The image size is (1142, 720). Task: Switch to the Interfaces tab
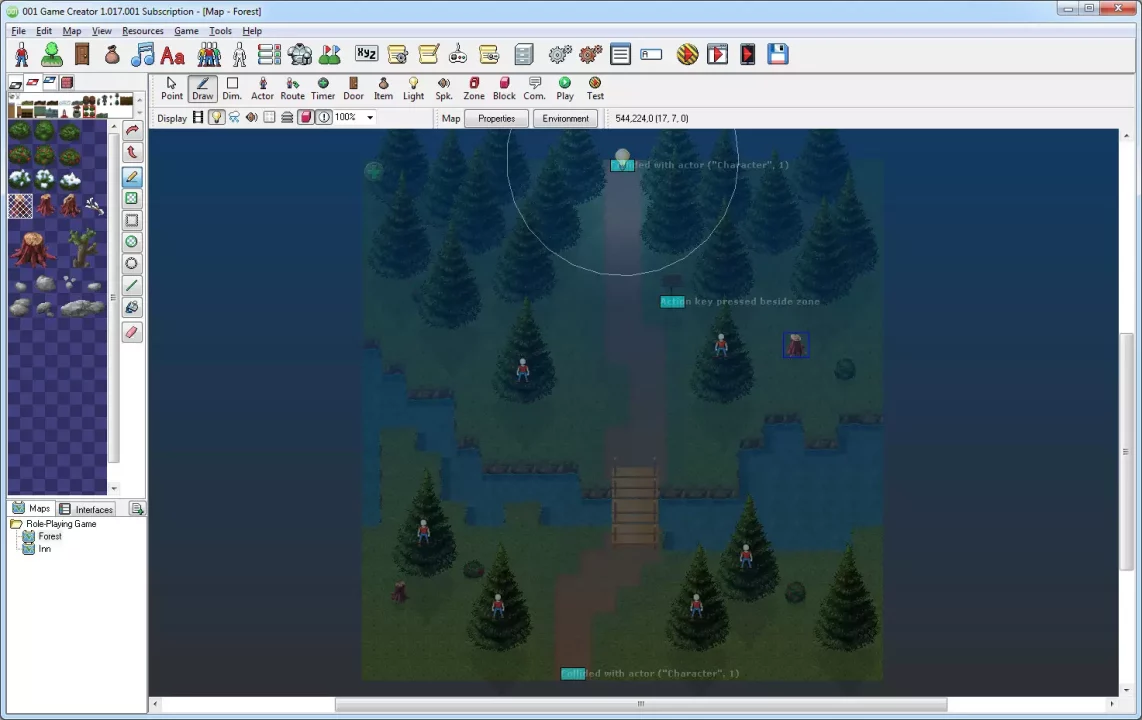pyautogui.click(x=93, y=509)
